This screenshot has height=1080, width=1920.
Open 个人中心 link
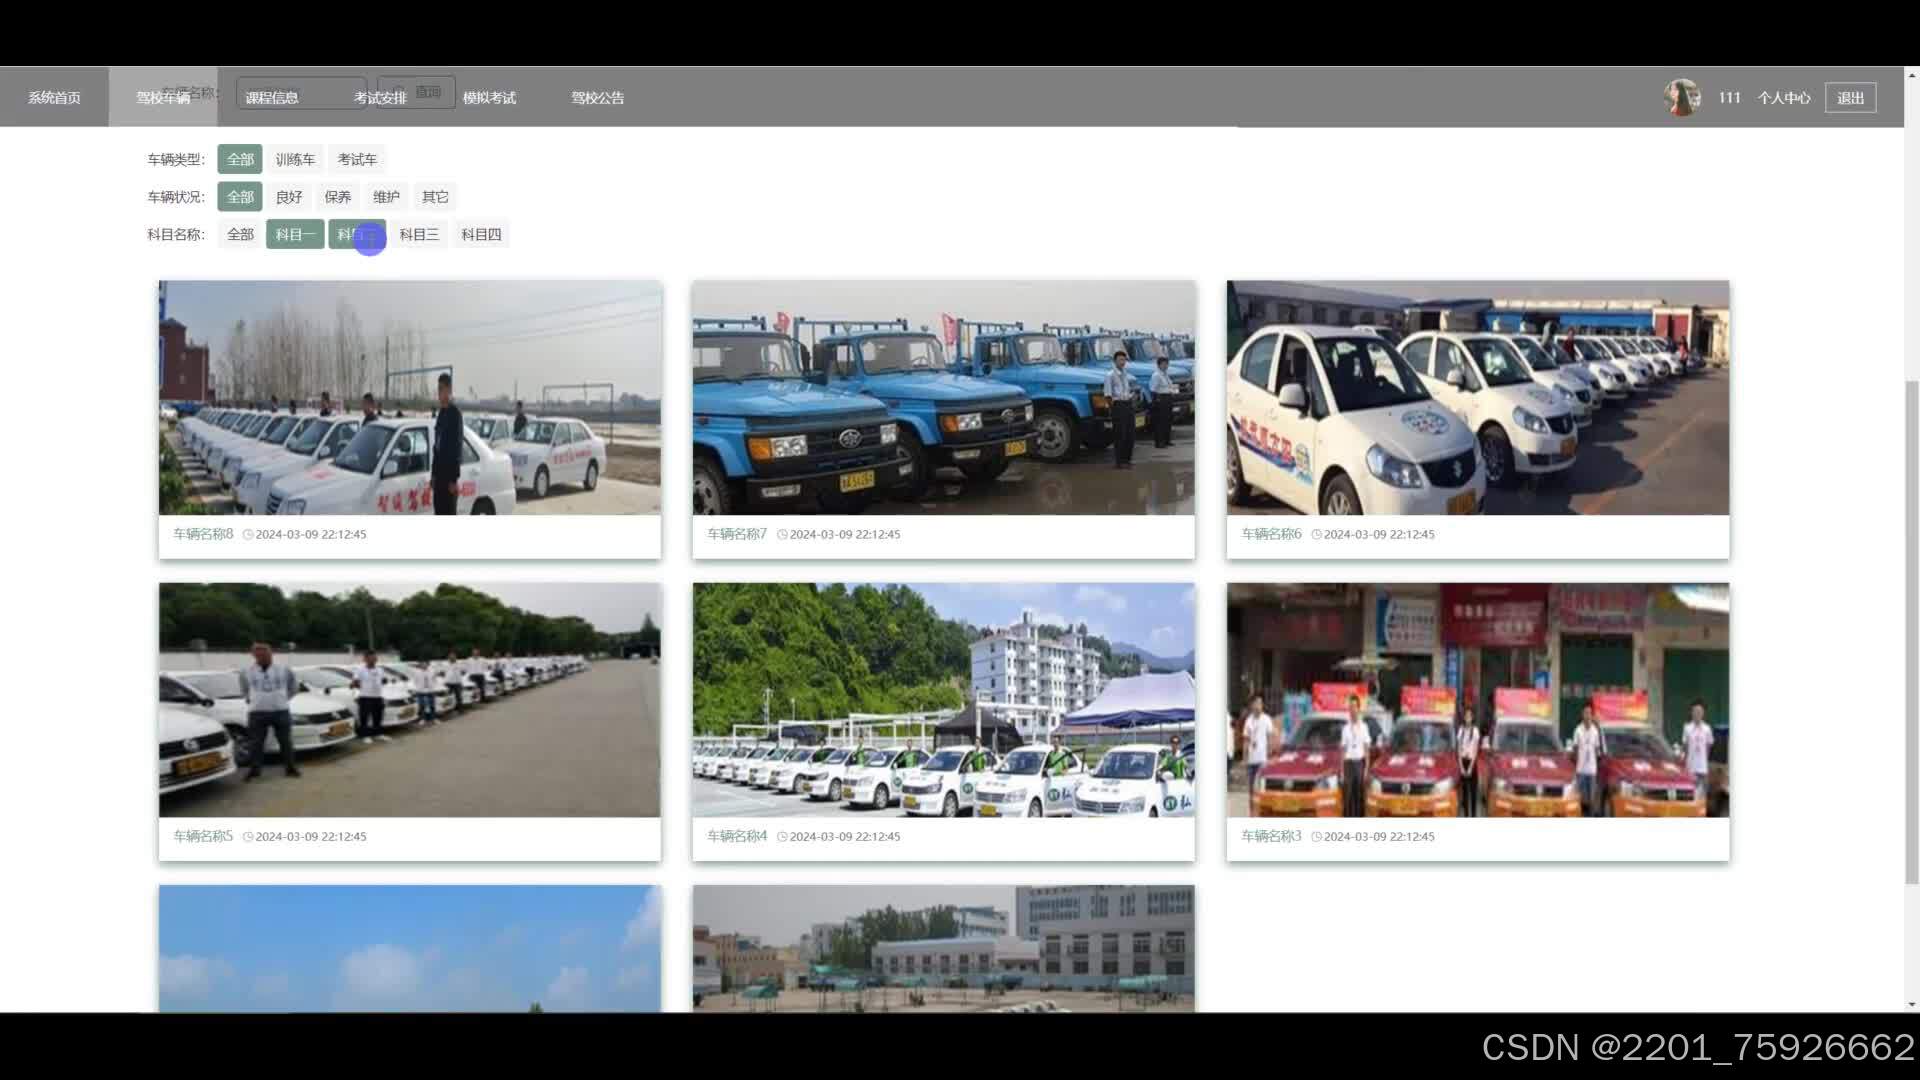1783,98
